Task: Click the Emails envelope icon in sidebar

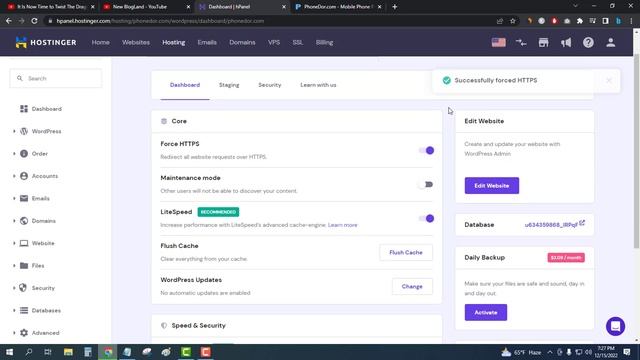Action: point(24,198)
